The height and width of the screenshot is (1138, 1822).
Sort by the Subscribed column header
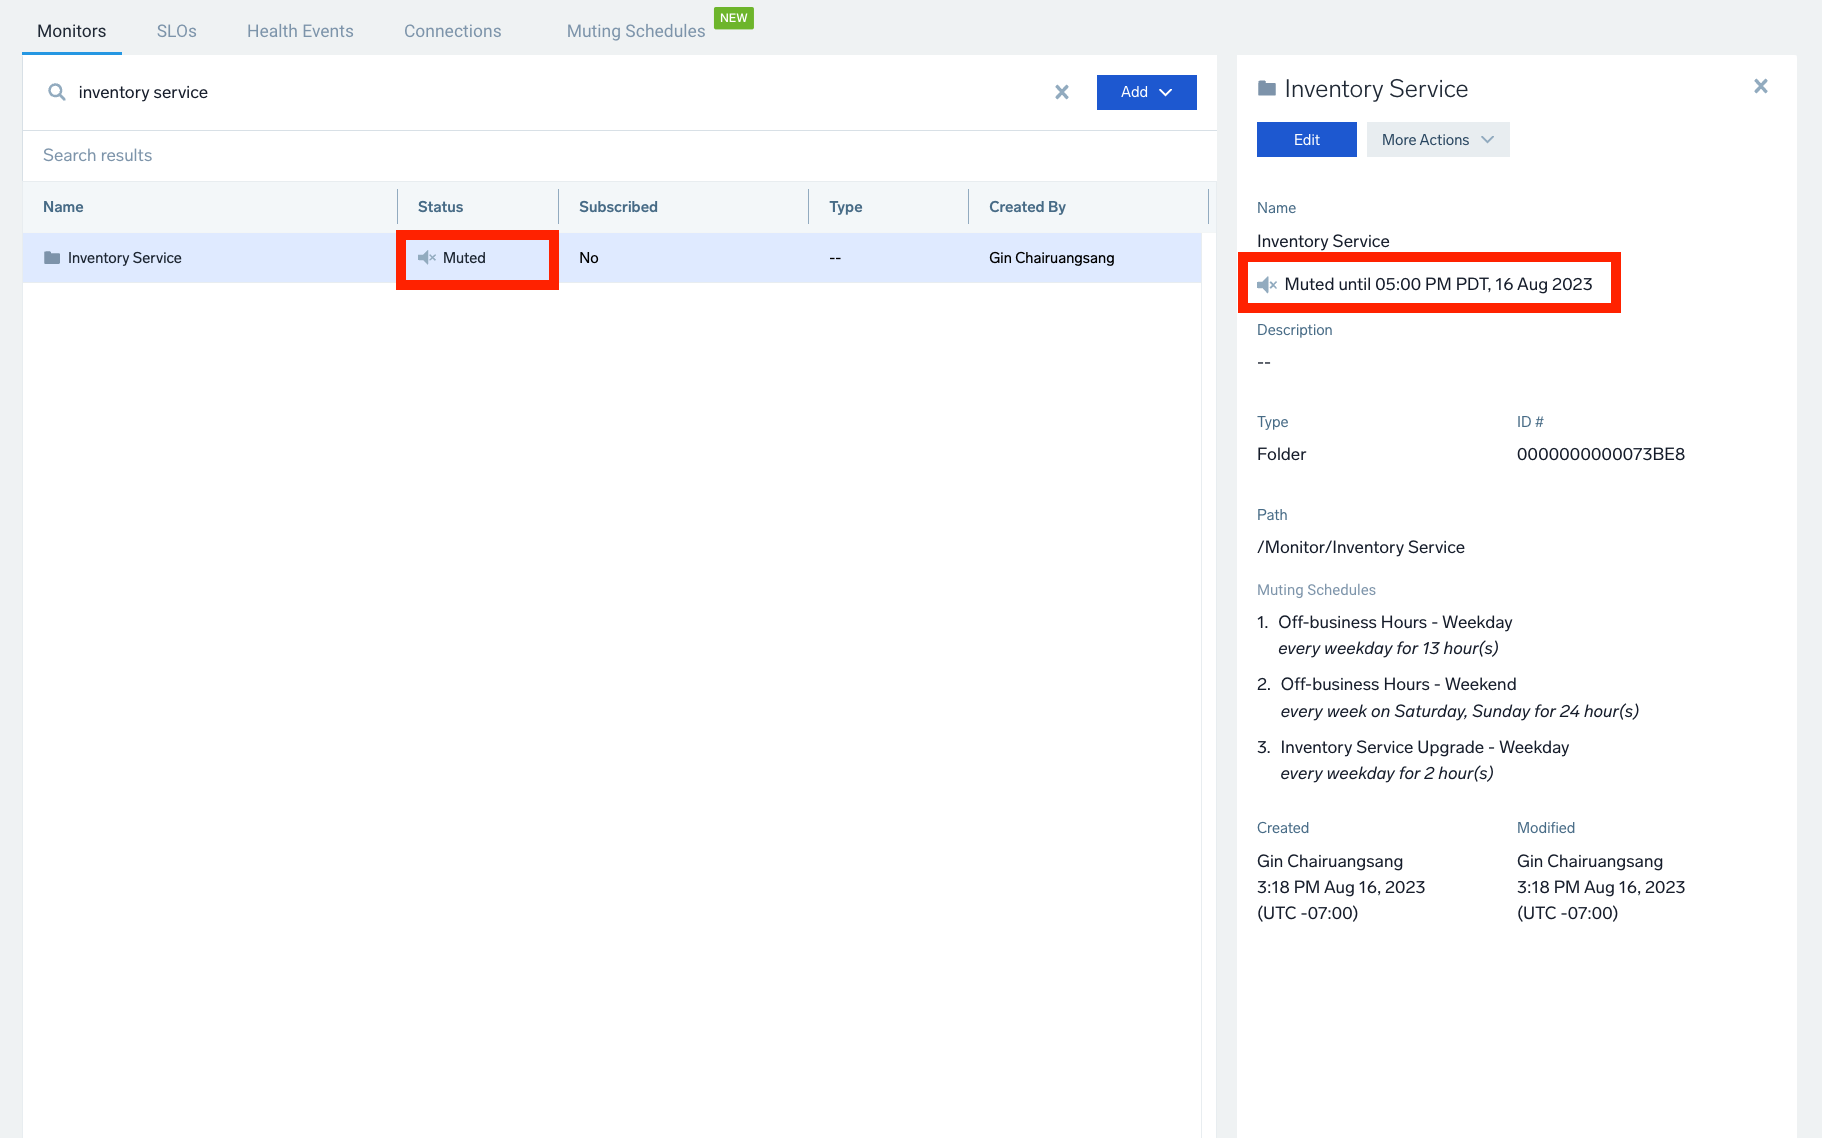pyautogui.click(x=618, y=207)
